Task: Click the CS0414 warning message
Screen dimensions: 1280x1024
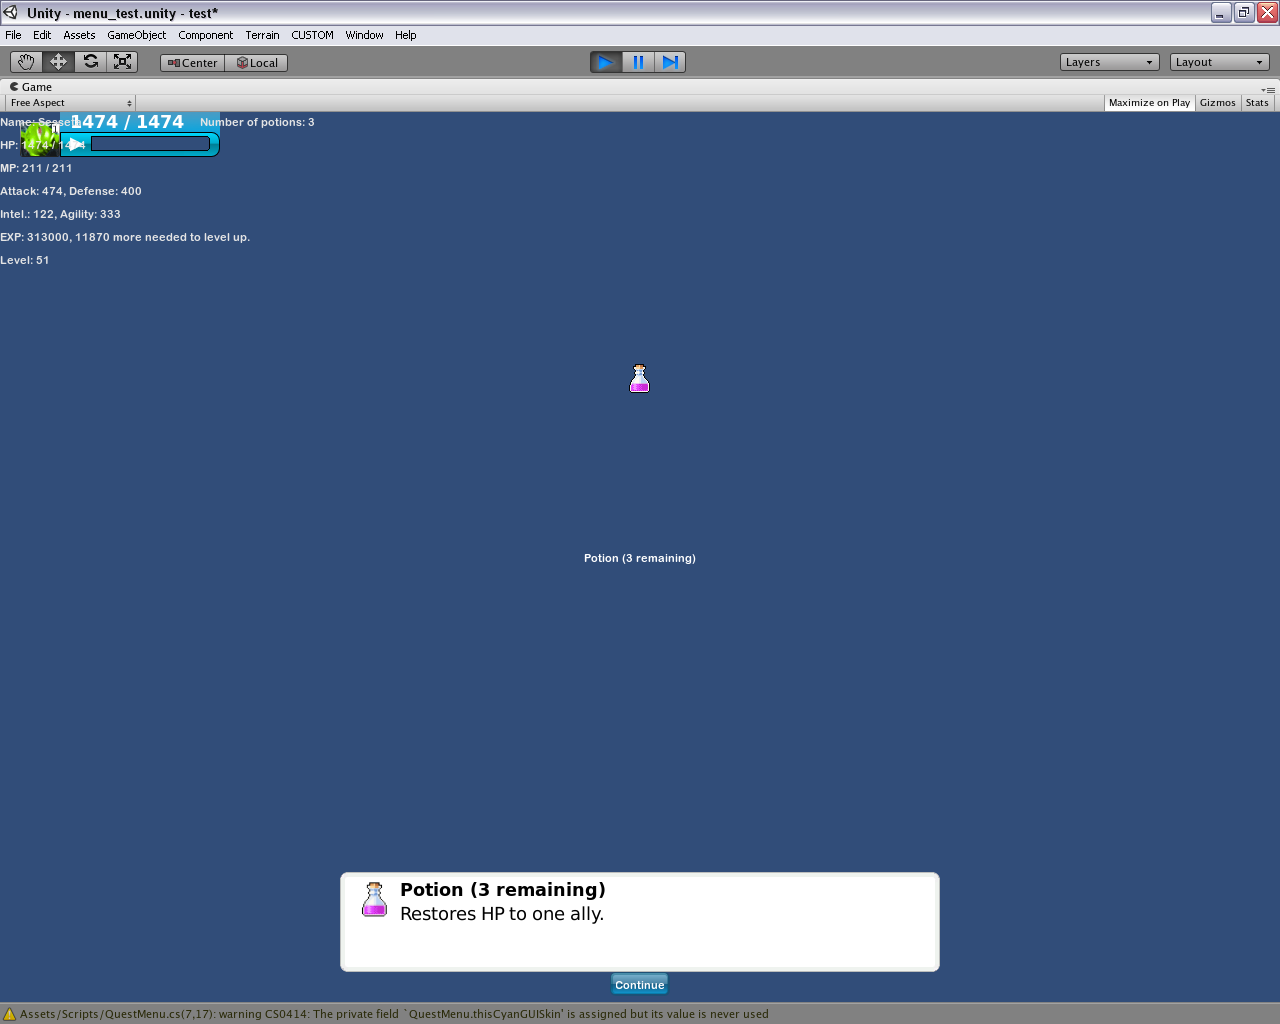Action: (394, 1014)
